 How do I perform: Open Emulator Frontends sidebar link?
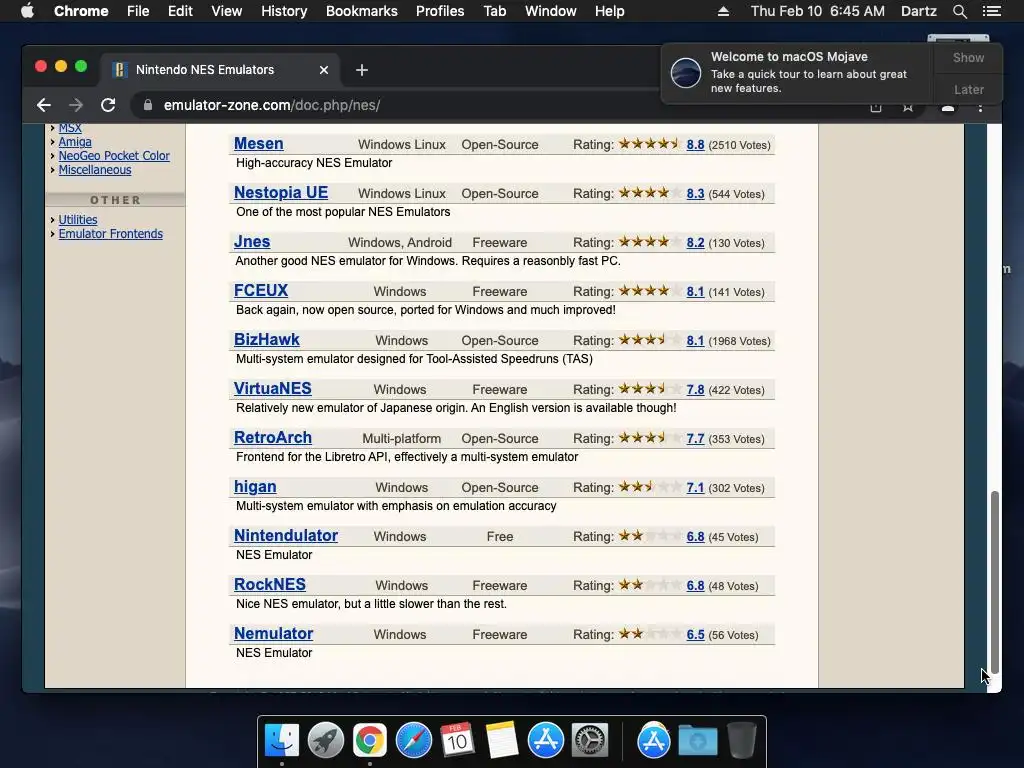(x=111, y=234)
